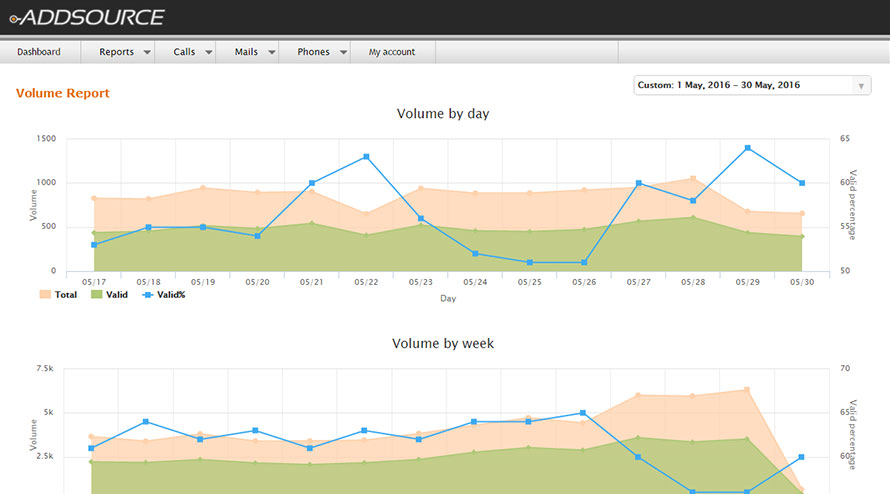
Task: Expand the Phones dropdown arrow
Action: click(x=343, y=52)
